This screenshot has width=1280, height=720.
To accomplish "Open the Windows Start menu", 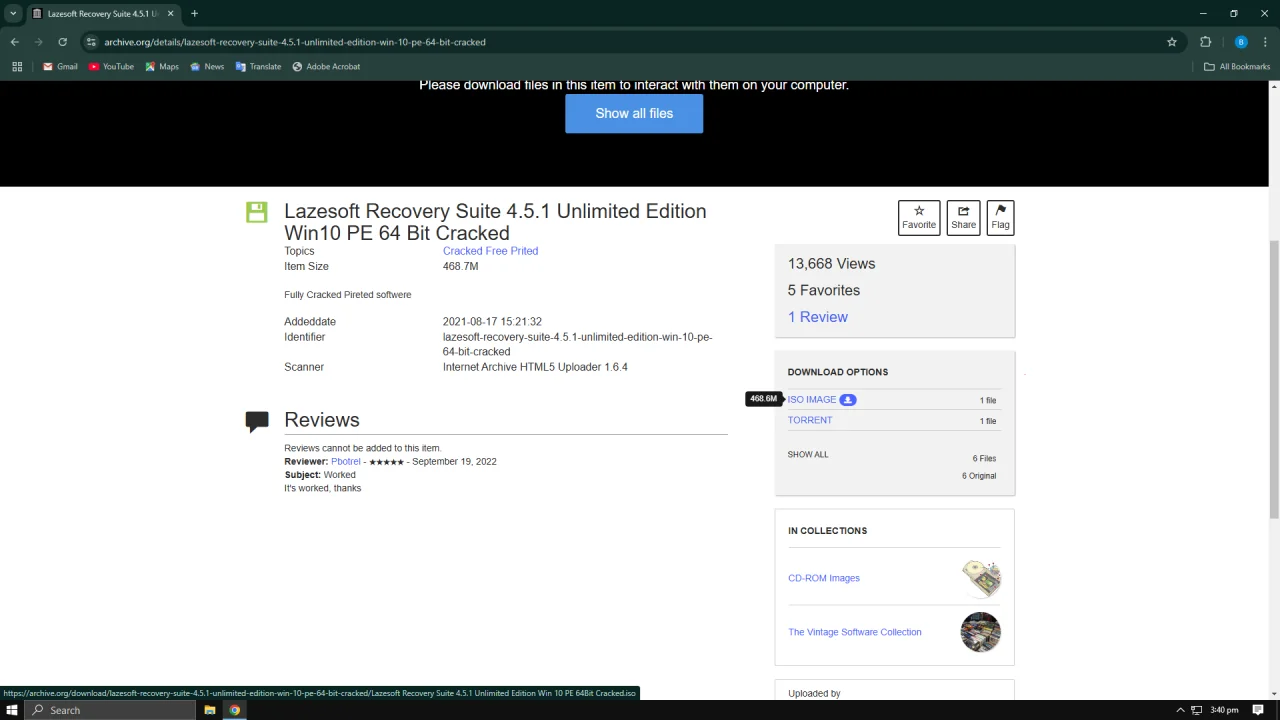I will 12,710.
